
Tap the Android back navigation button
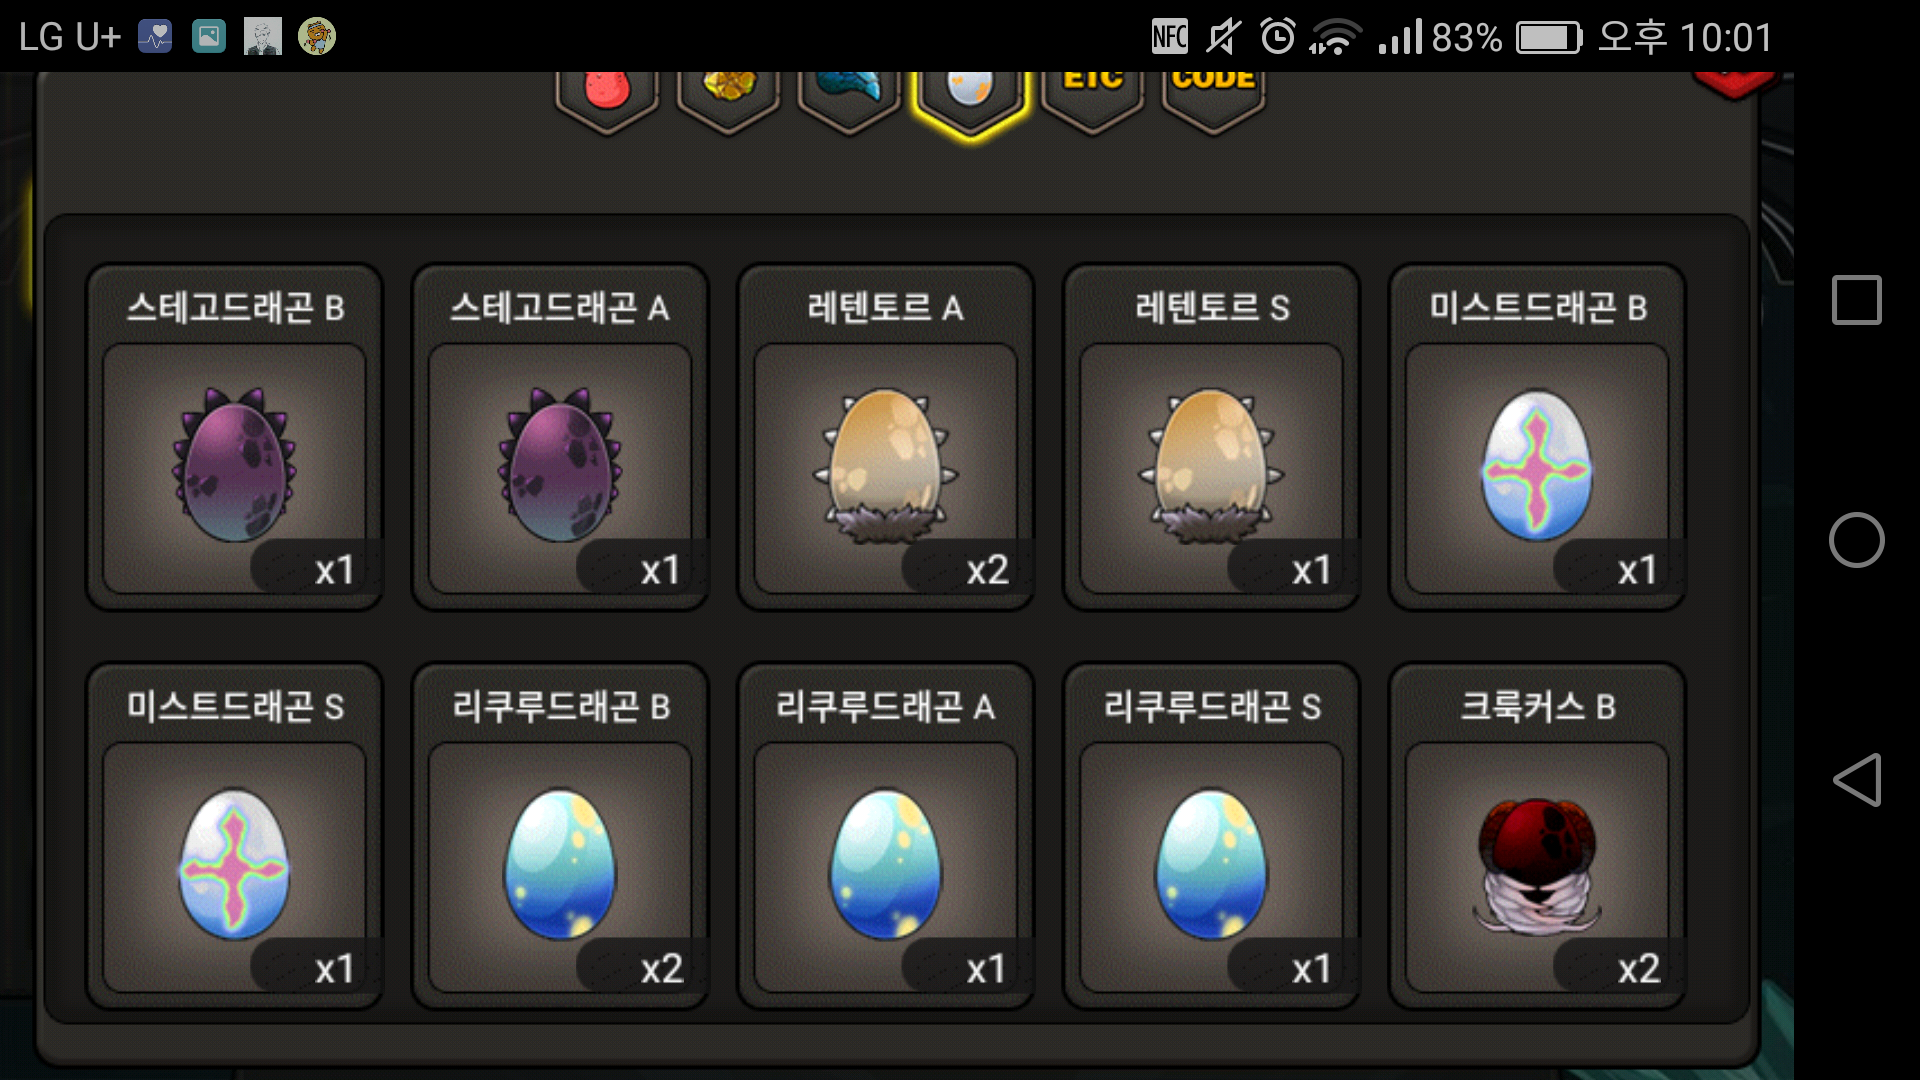click(x=1857, y=780)
